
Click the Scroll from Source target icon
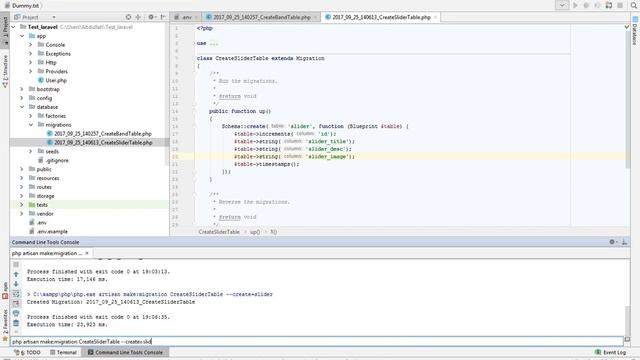coord(128,17)
